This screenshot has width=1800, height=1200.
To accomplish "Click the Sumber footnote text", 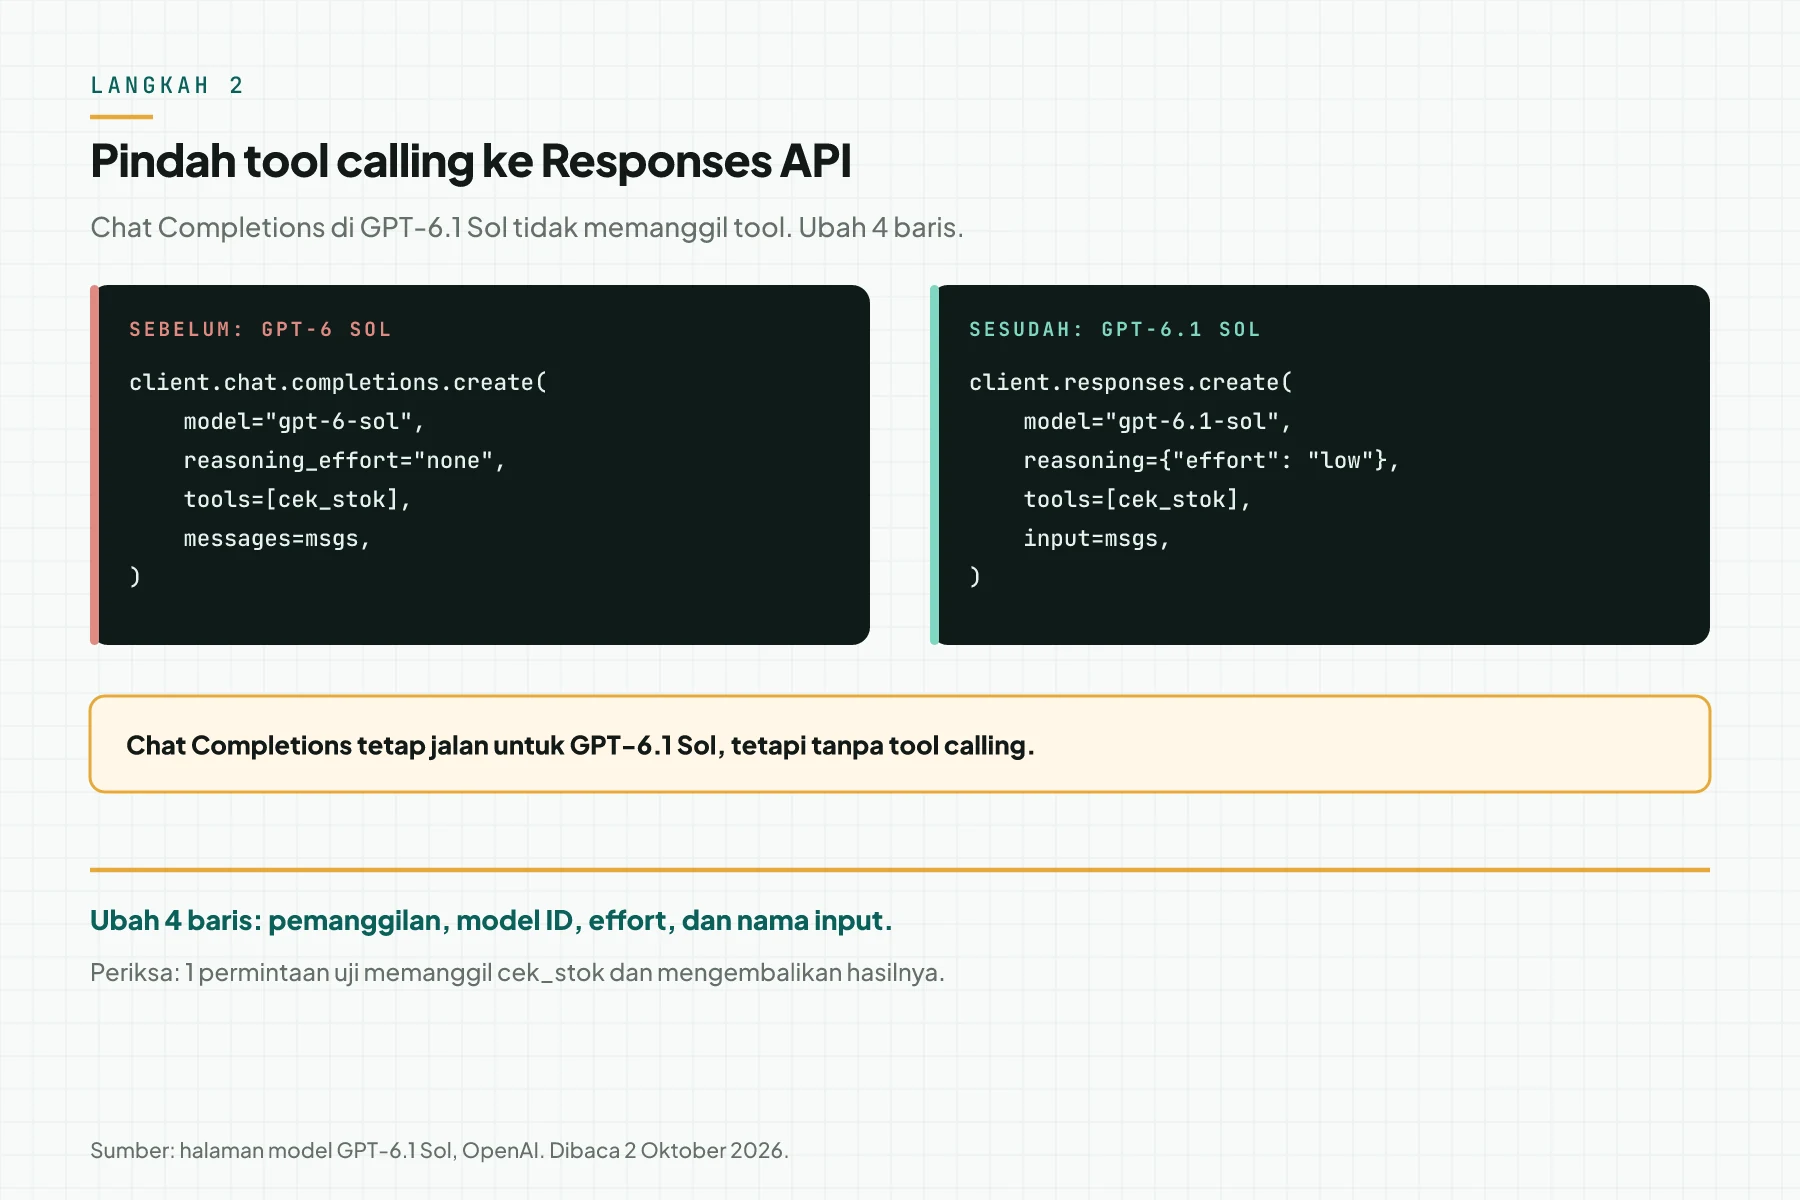I will [439, 1151].
